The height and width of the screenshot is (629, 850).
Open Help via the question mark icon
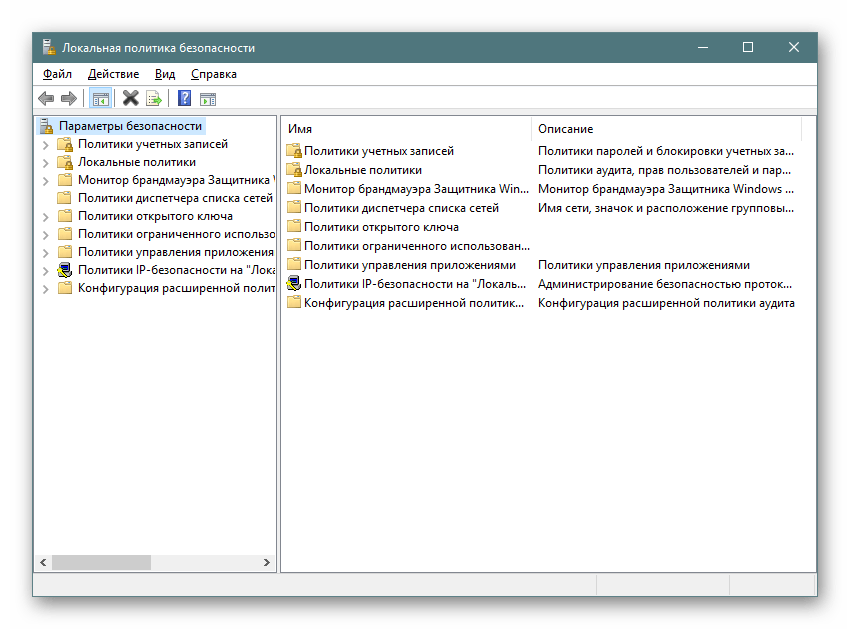[184, 98]
